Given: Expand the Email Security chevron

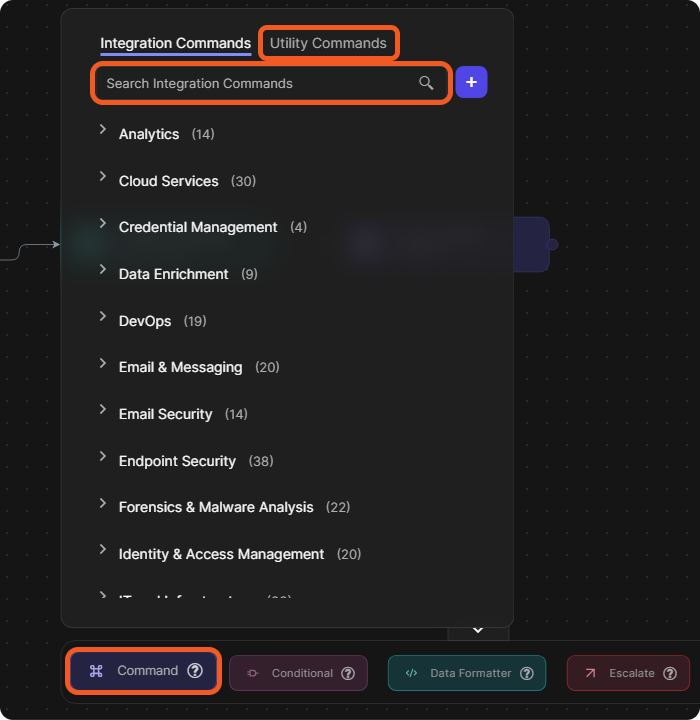Looking at the screenshot, I should click(103, 410).
